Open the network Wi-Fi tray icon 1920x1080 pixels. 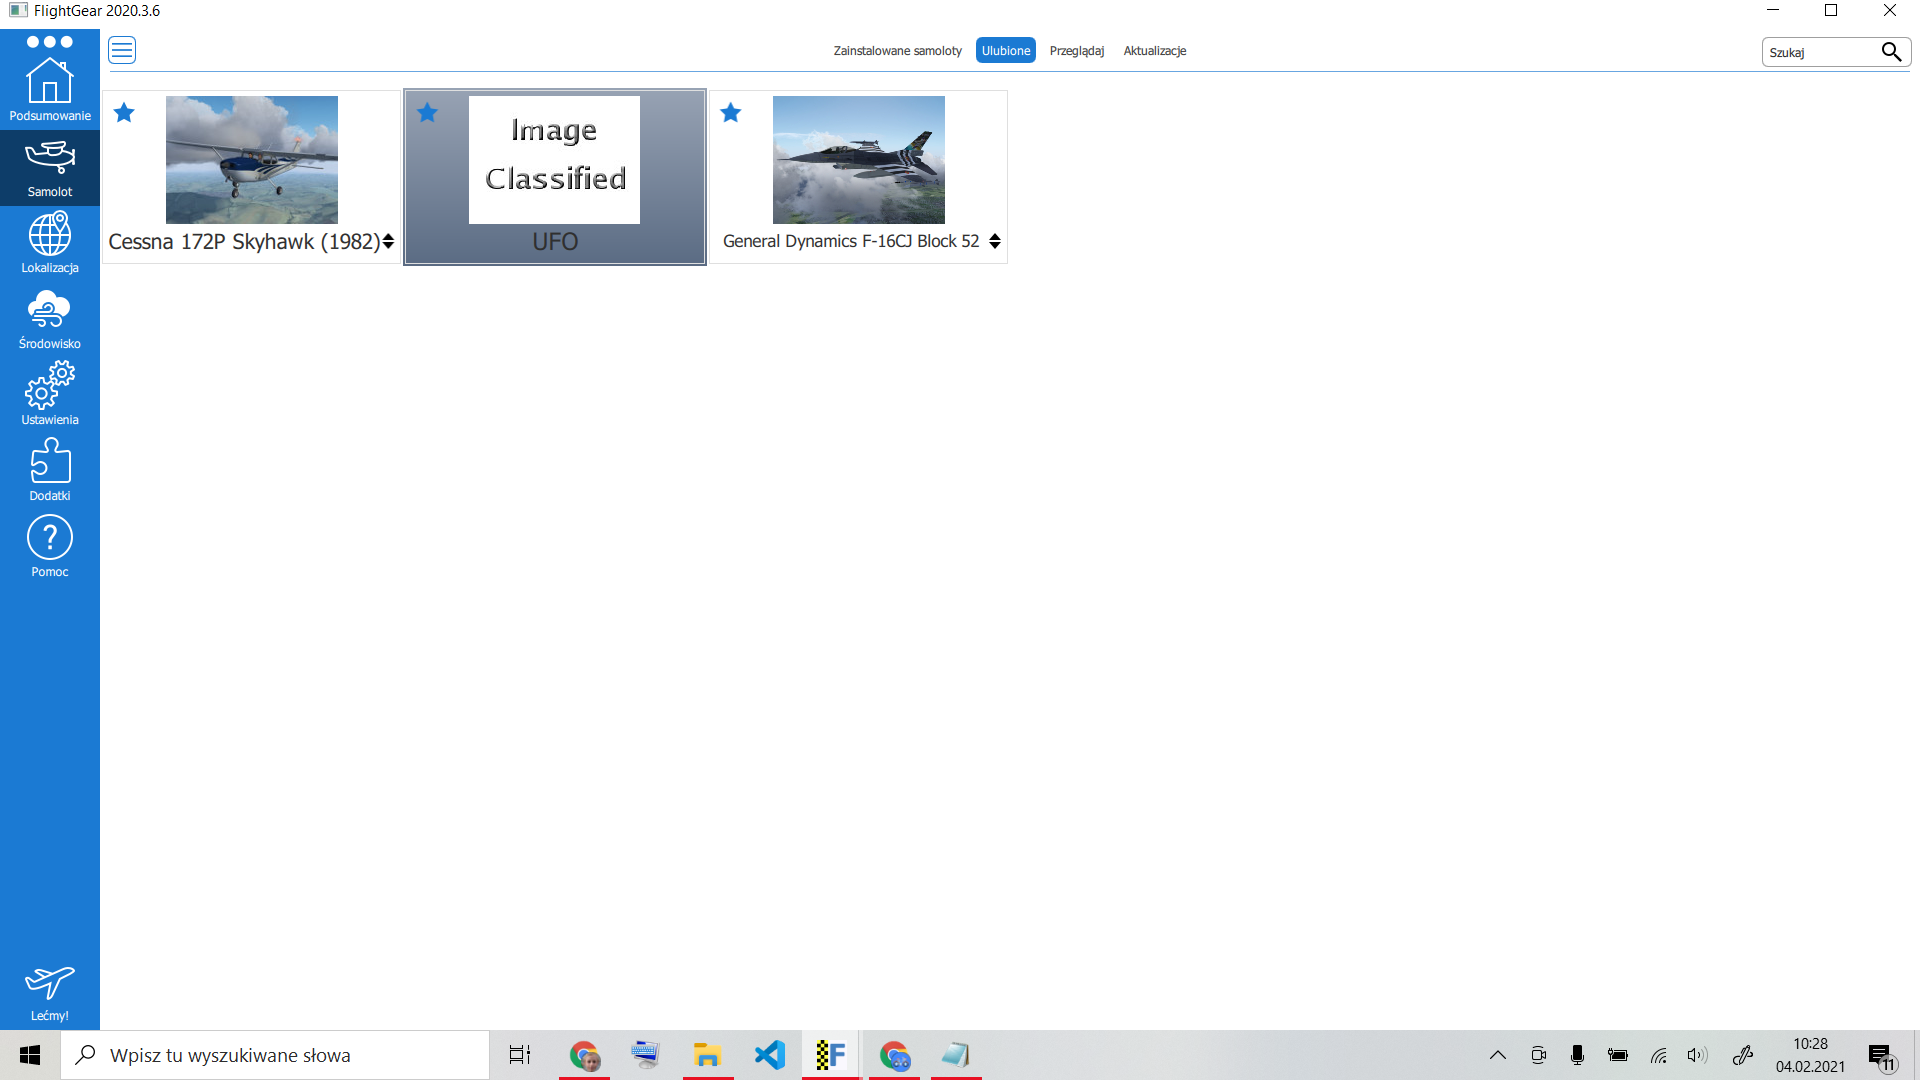tap(1659, 1055)
